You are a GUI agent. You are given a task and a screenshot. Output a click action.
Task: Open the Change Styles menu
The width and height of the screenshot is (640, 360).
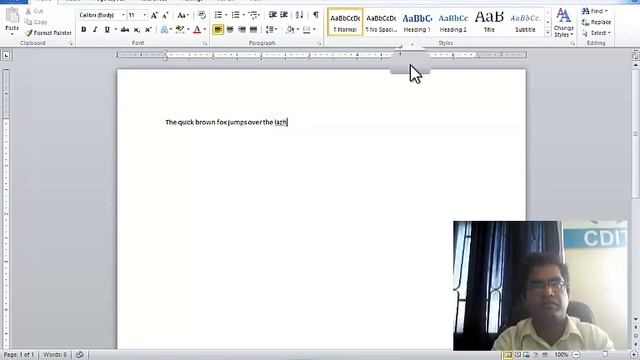(x=563, y=22)
